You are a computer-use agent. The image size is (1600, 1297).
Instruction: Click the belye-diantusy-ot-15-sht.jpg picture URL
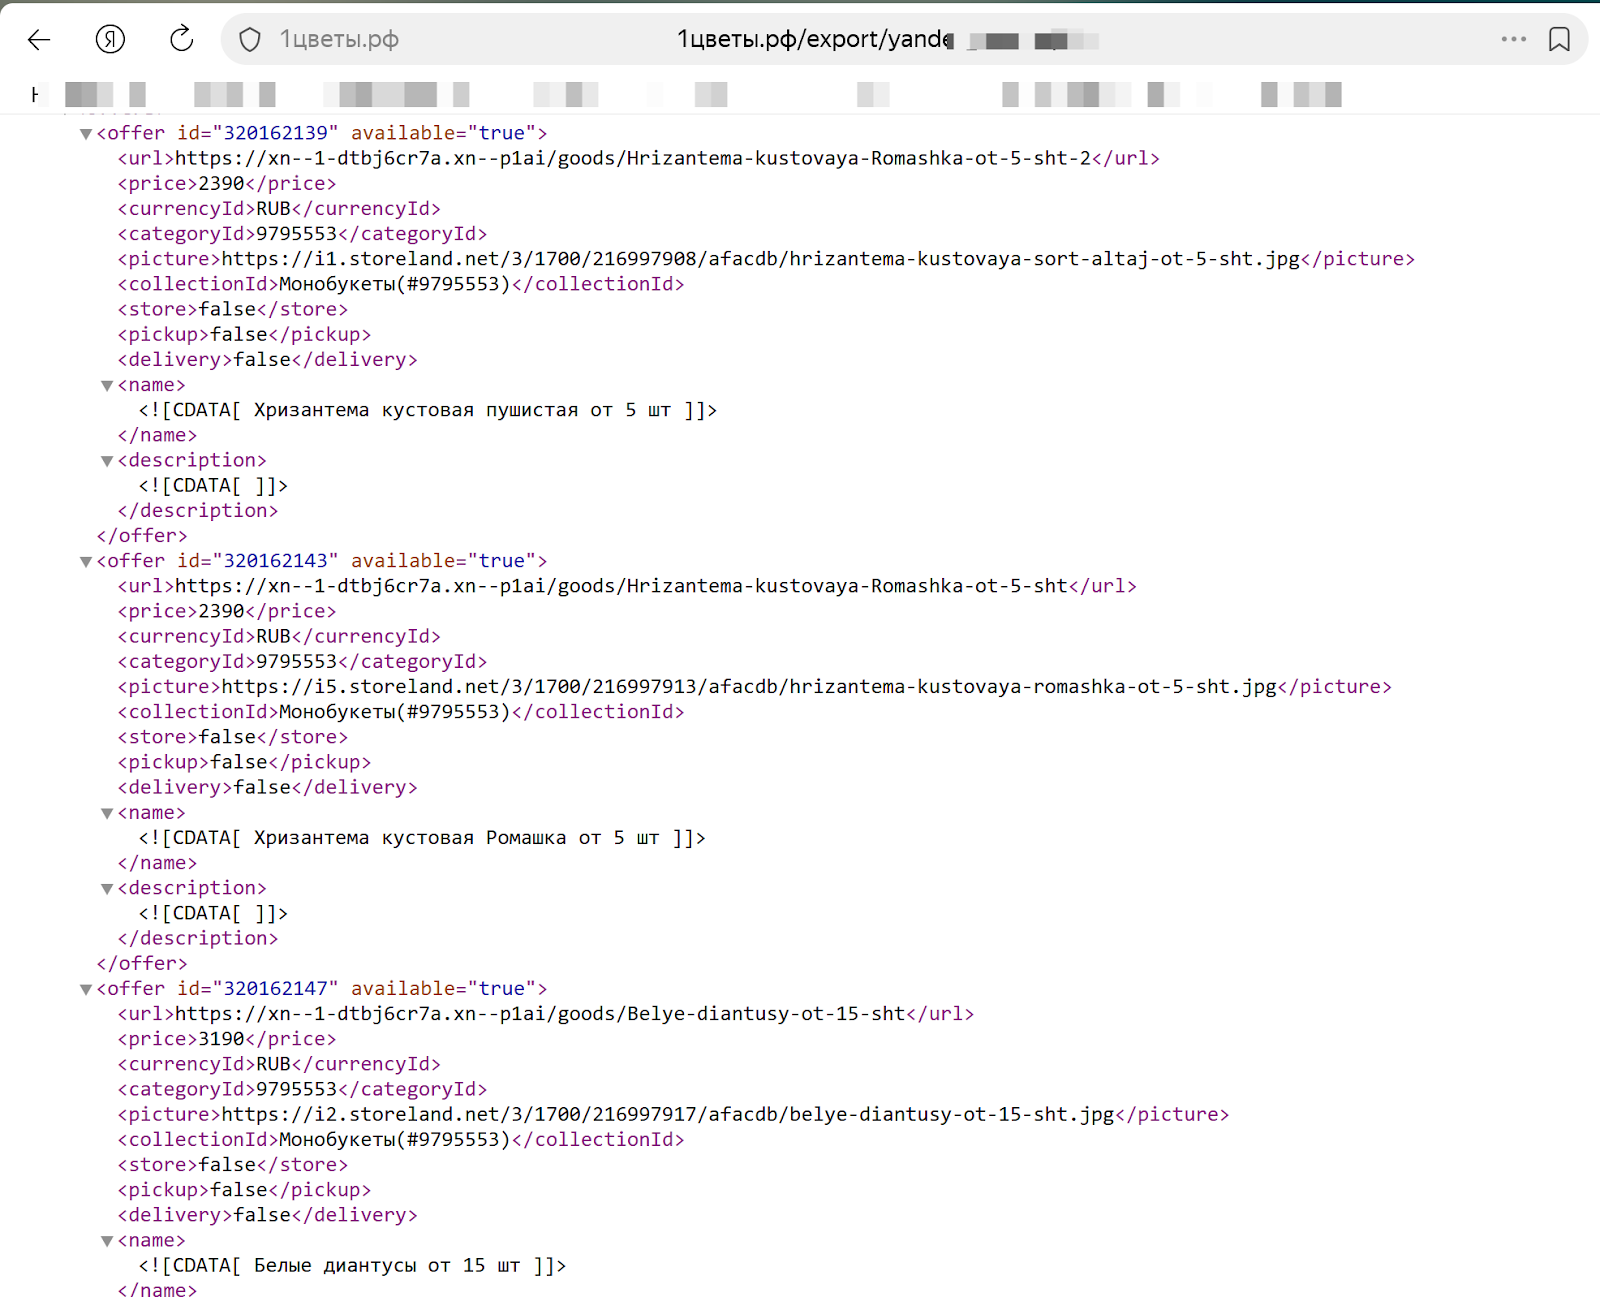click(x=667, y=1115)
